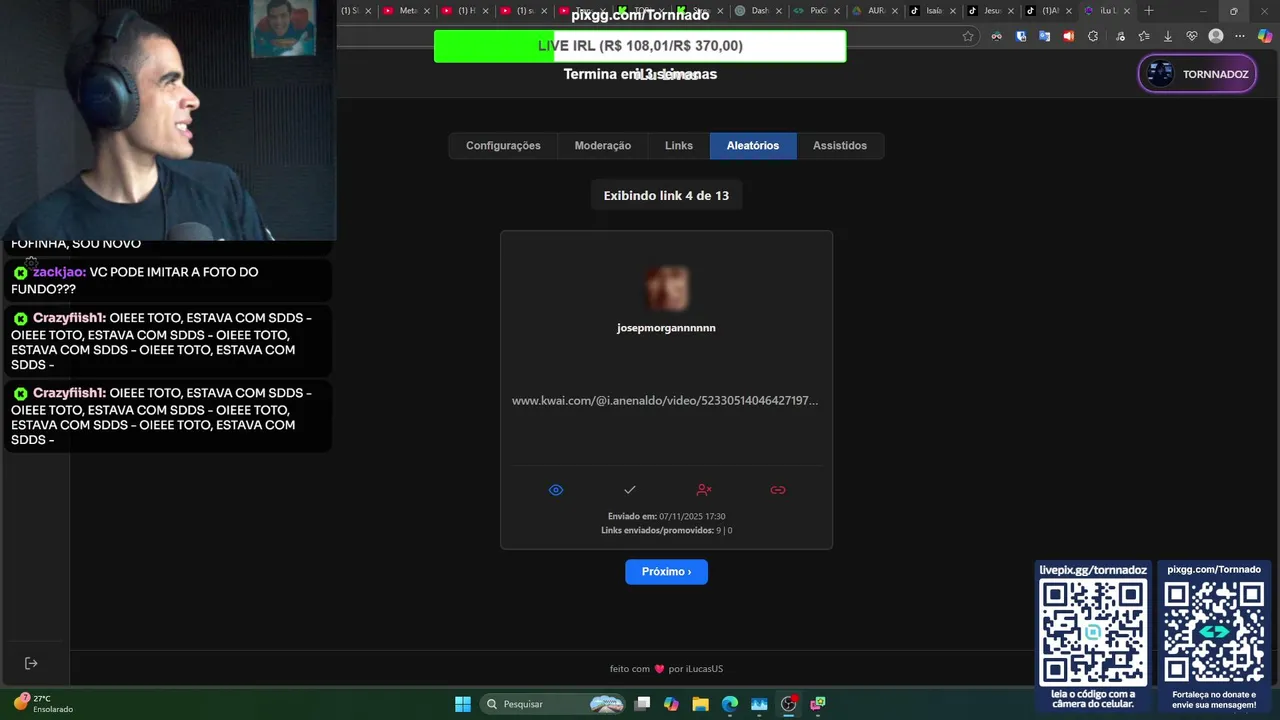1280x720 pixels.
Task: Click the blue shield extension icon
Action: (x=1021, y=36)
